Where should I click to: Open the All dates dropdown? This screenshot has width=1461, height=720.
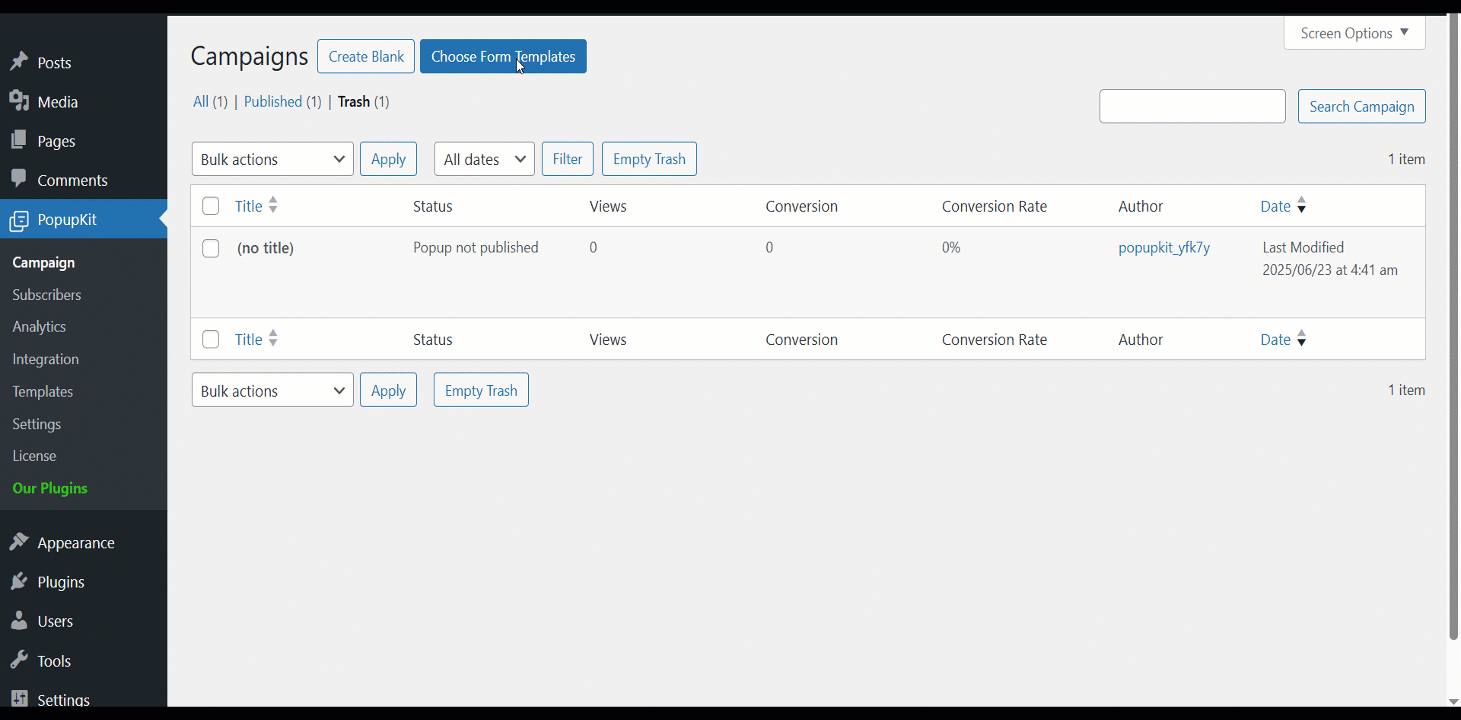[484, 159]
